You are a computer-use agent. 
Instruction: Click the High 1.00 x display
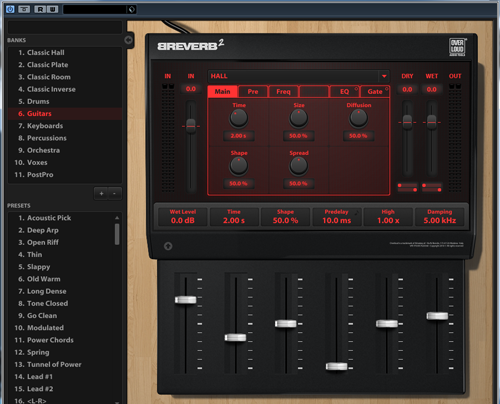(x=388, y=217)
